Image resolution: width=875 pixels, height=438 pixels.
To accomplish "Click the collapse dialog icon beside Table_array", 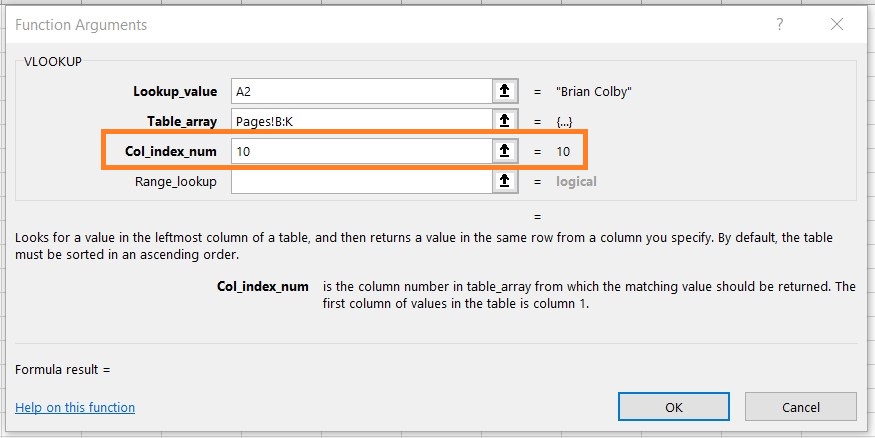I will (x=505, y=121).
